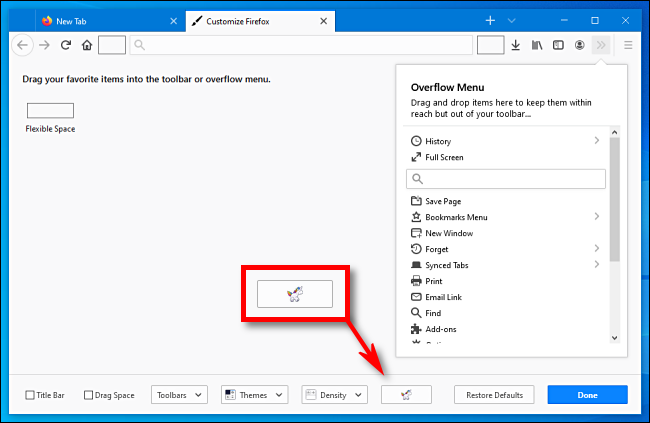Image resolution: width=650 pixels, height=423 pixels.
Task: Open the hamburger application menu
Action: click(628, 45)
